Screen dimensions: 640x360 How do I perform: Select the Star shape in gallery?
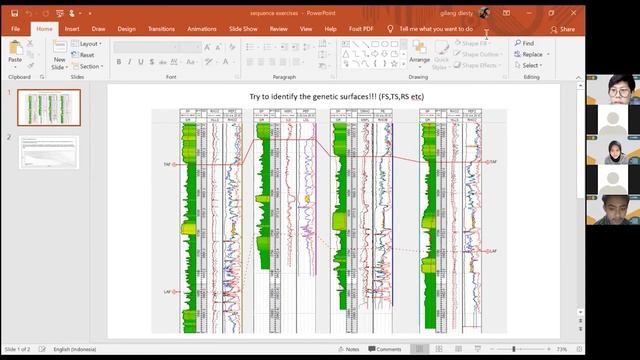pyautogui.click(x=394, y=64)
